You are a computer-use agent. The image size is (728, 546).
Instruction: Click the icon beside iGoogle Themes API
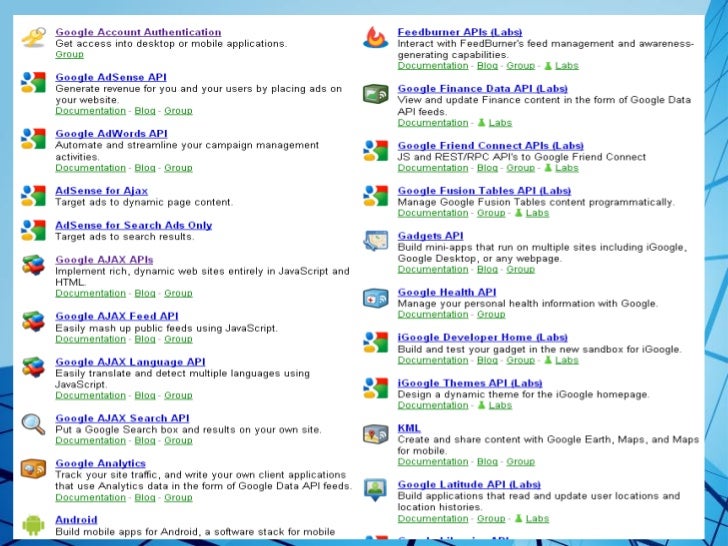[376, 388]
